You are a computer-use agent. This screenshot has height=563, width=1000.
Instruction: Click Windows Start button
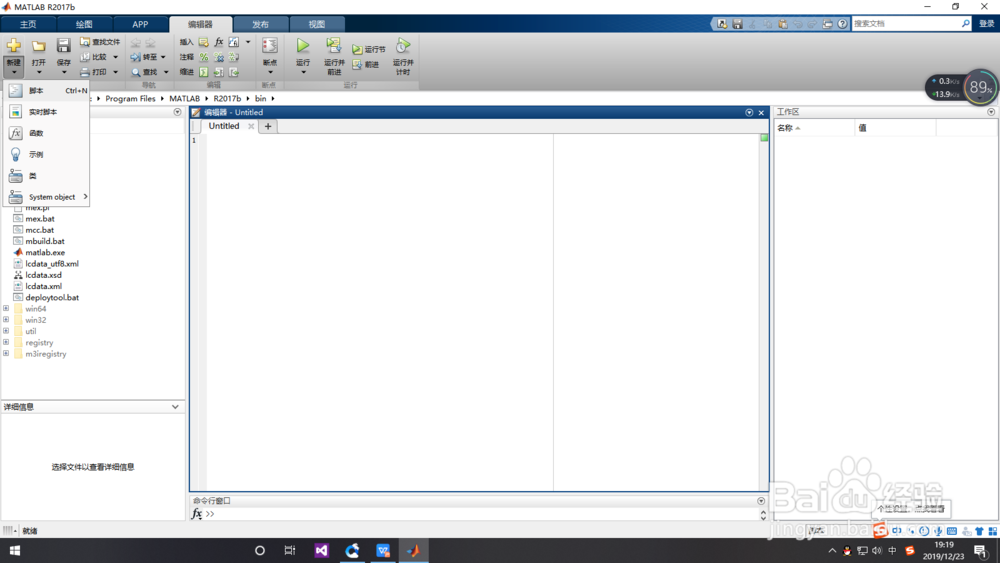15,550
